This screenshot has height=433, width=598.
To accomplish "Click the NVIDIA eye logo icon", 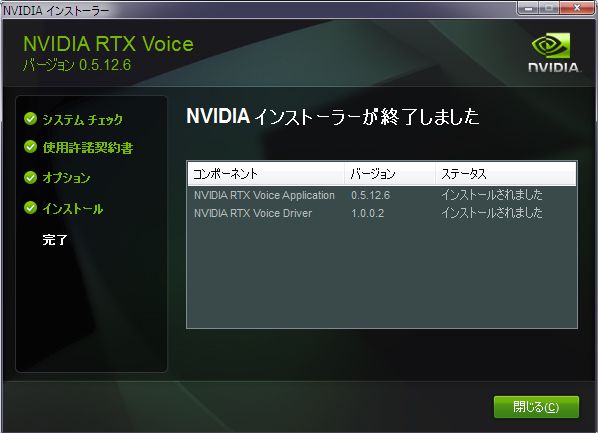I will [x=550, y=45].
